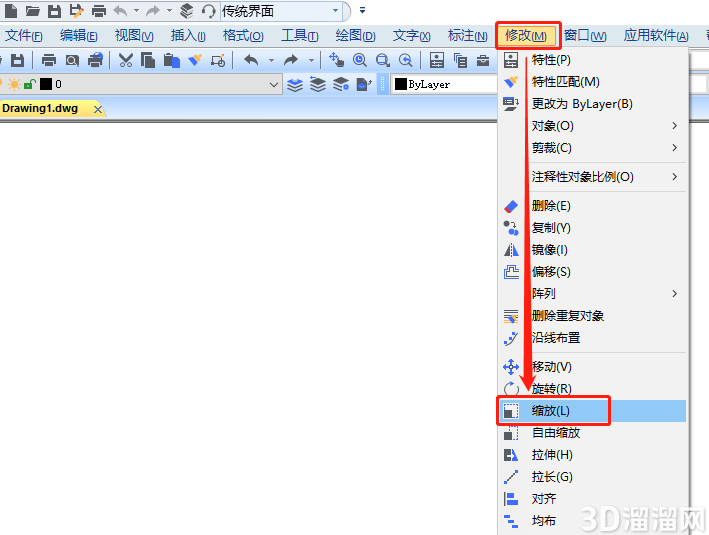Open the ByLayer color dropdown
Screen dimensions: 709x535
(444, 84)
